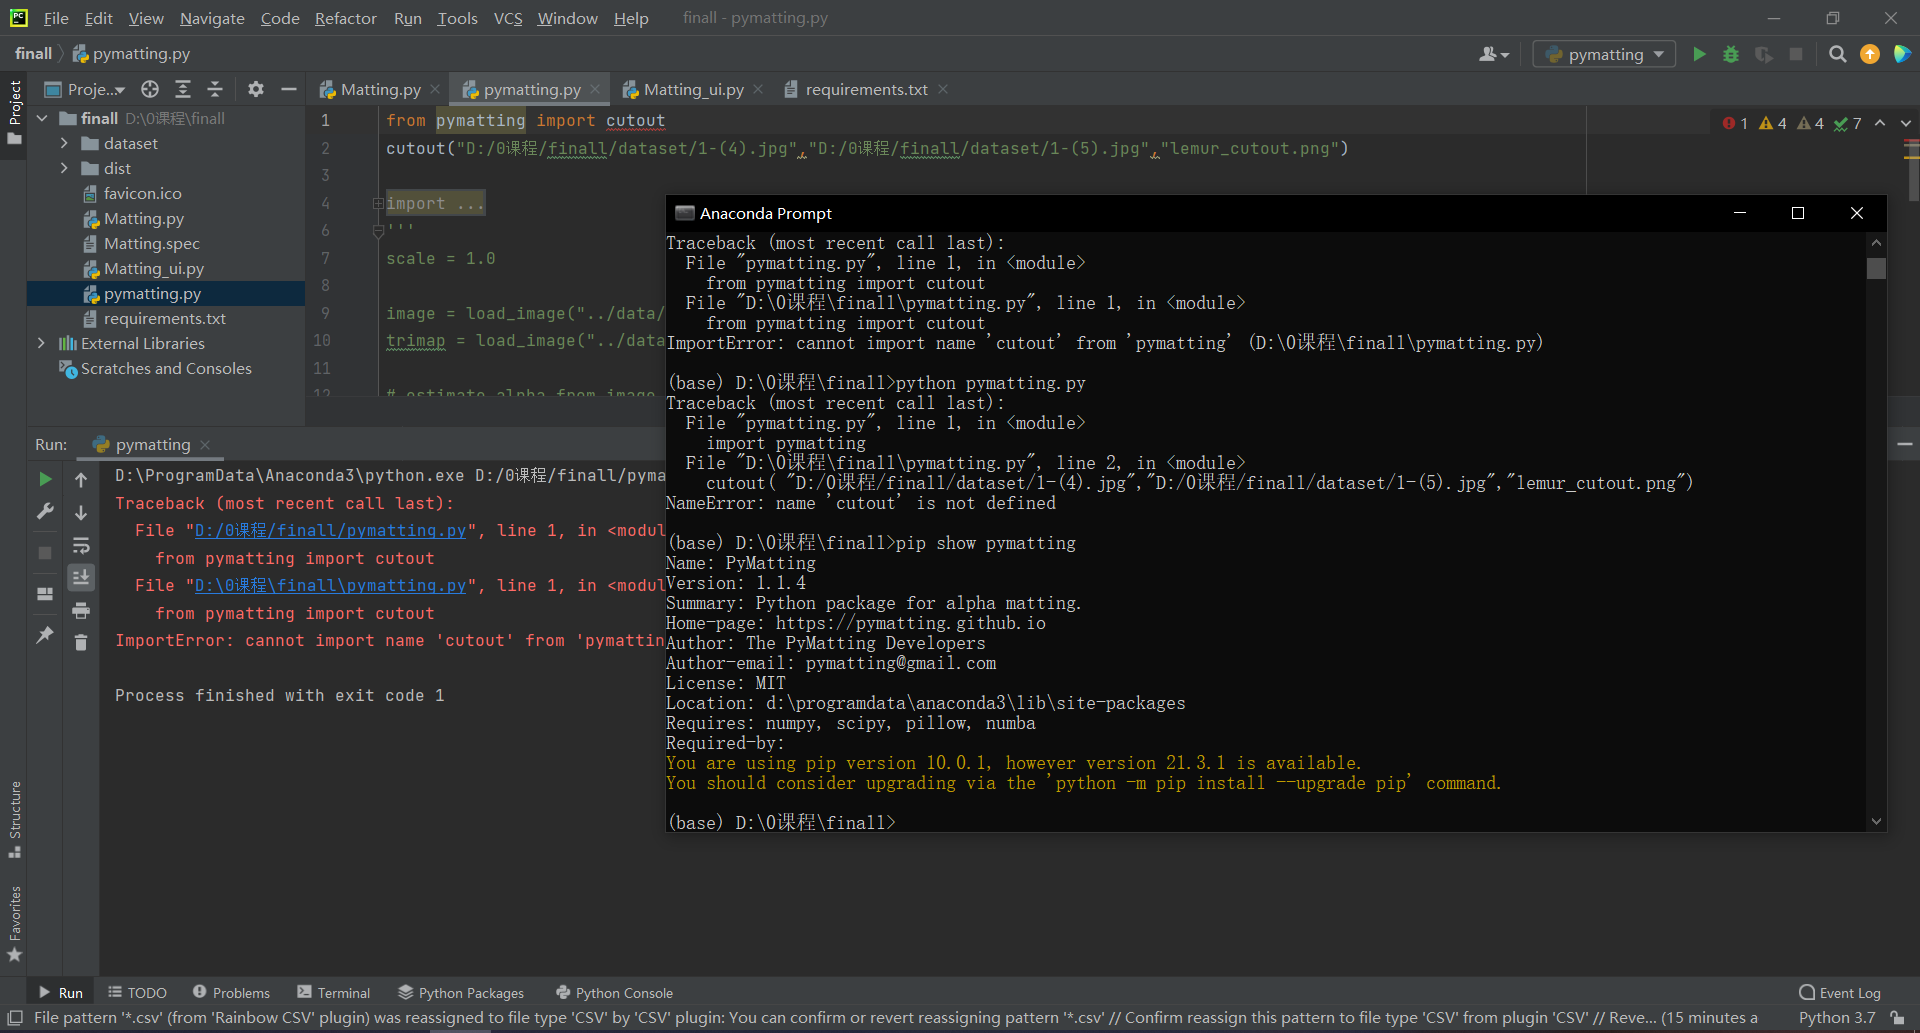Open the Problems tool window
1920x1033 pixels.
[x=231, y=992]
